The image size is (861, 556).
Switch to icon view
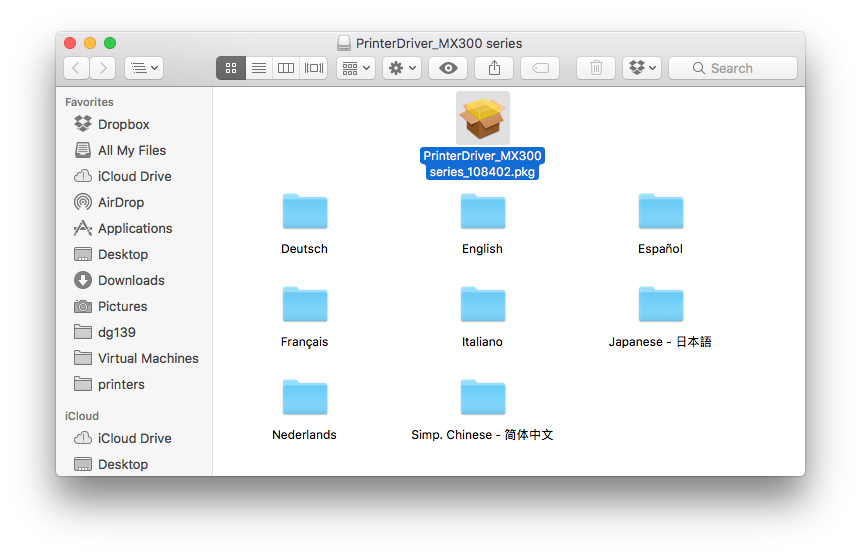(231, 68)
